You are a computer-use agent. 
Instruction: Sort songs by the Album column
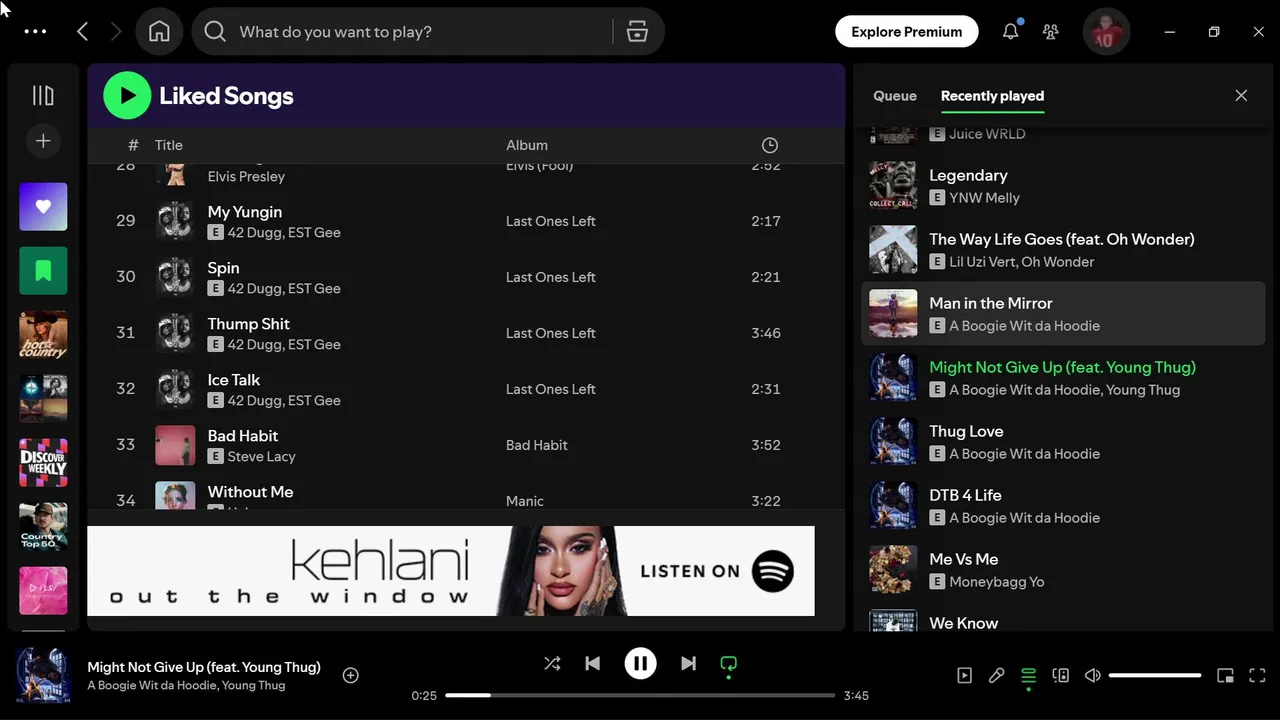[527, 145]
